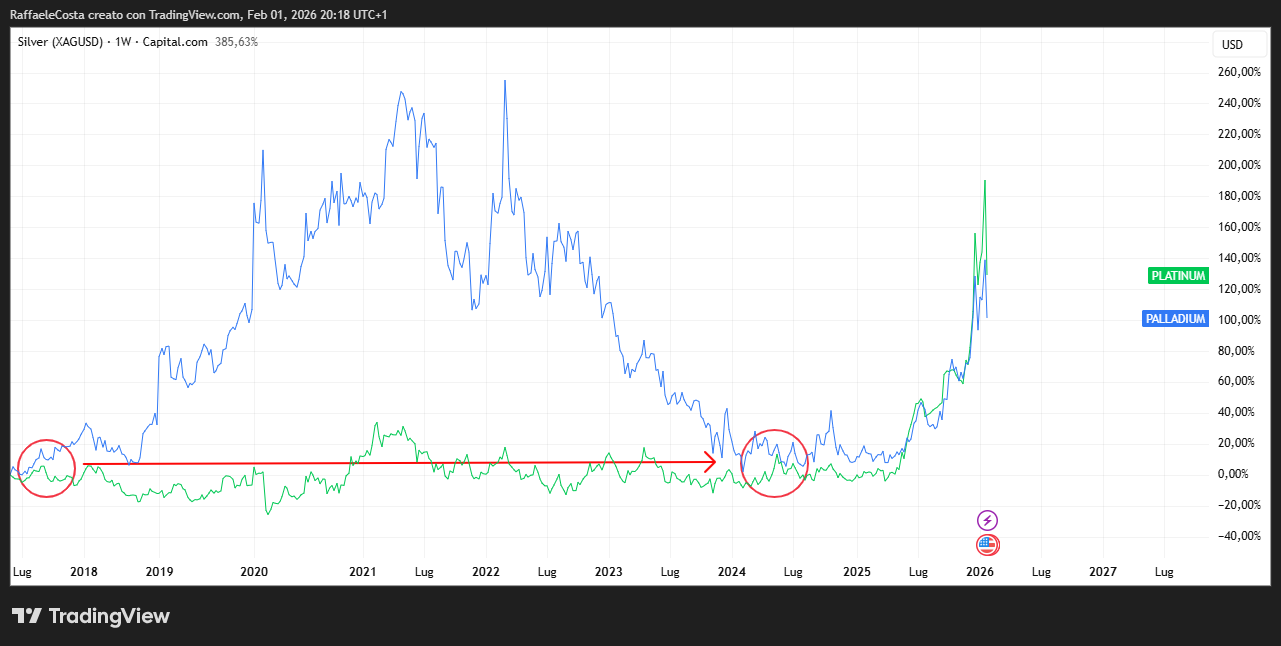Click the 2020 label on time axis
This screenshot has width=1281, height=646.
coord(254,572)
